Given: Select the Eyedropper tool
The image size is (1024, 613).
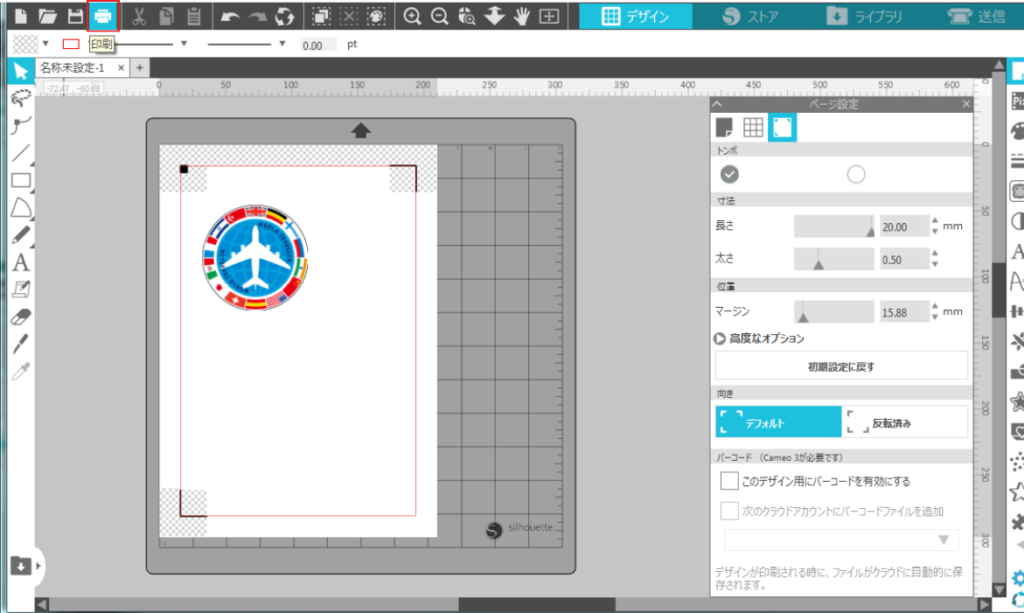Looking at the screenshot, I should [21, 371].
